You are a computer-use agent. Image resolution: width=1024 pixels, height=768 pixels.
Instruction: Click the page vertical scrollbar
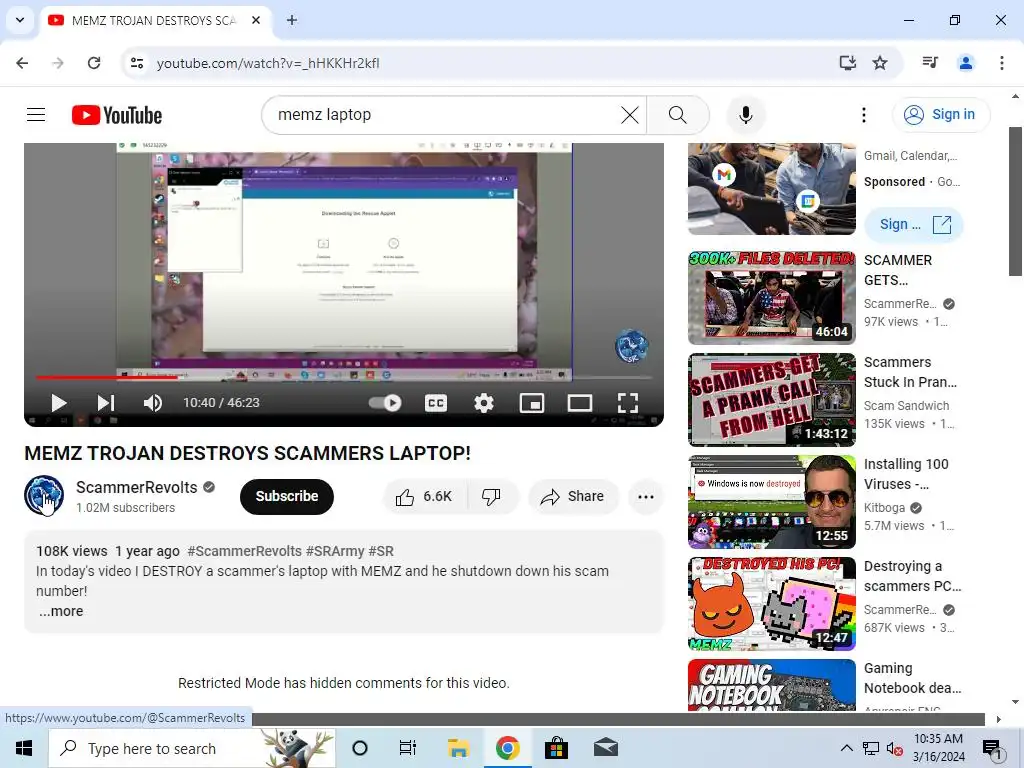[1015, 201]
